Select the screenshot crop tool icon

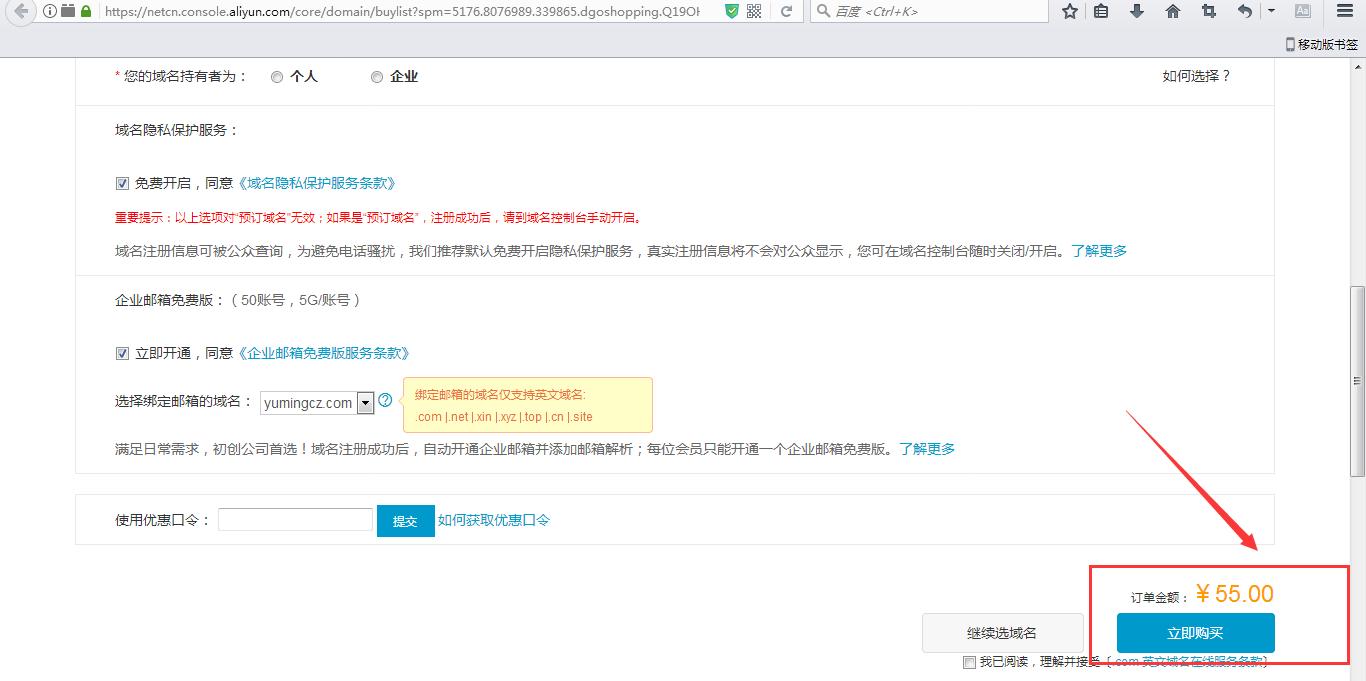[x=1207, y=13]
